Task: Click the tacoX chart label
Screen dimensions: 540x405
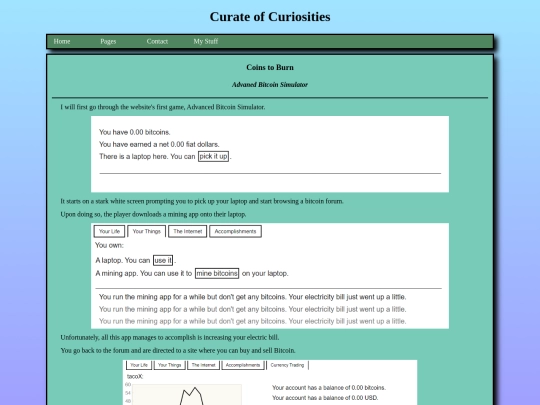Action: (135, 376)
